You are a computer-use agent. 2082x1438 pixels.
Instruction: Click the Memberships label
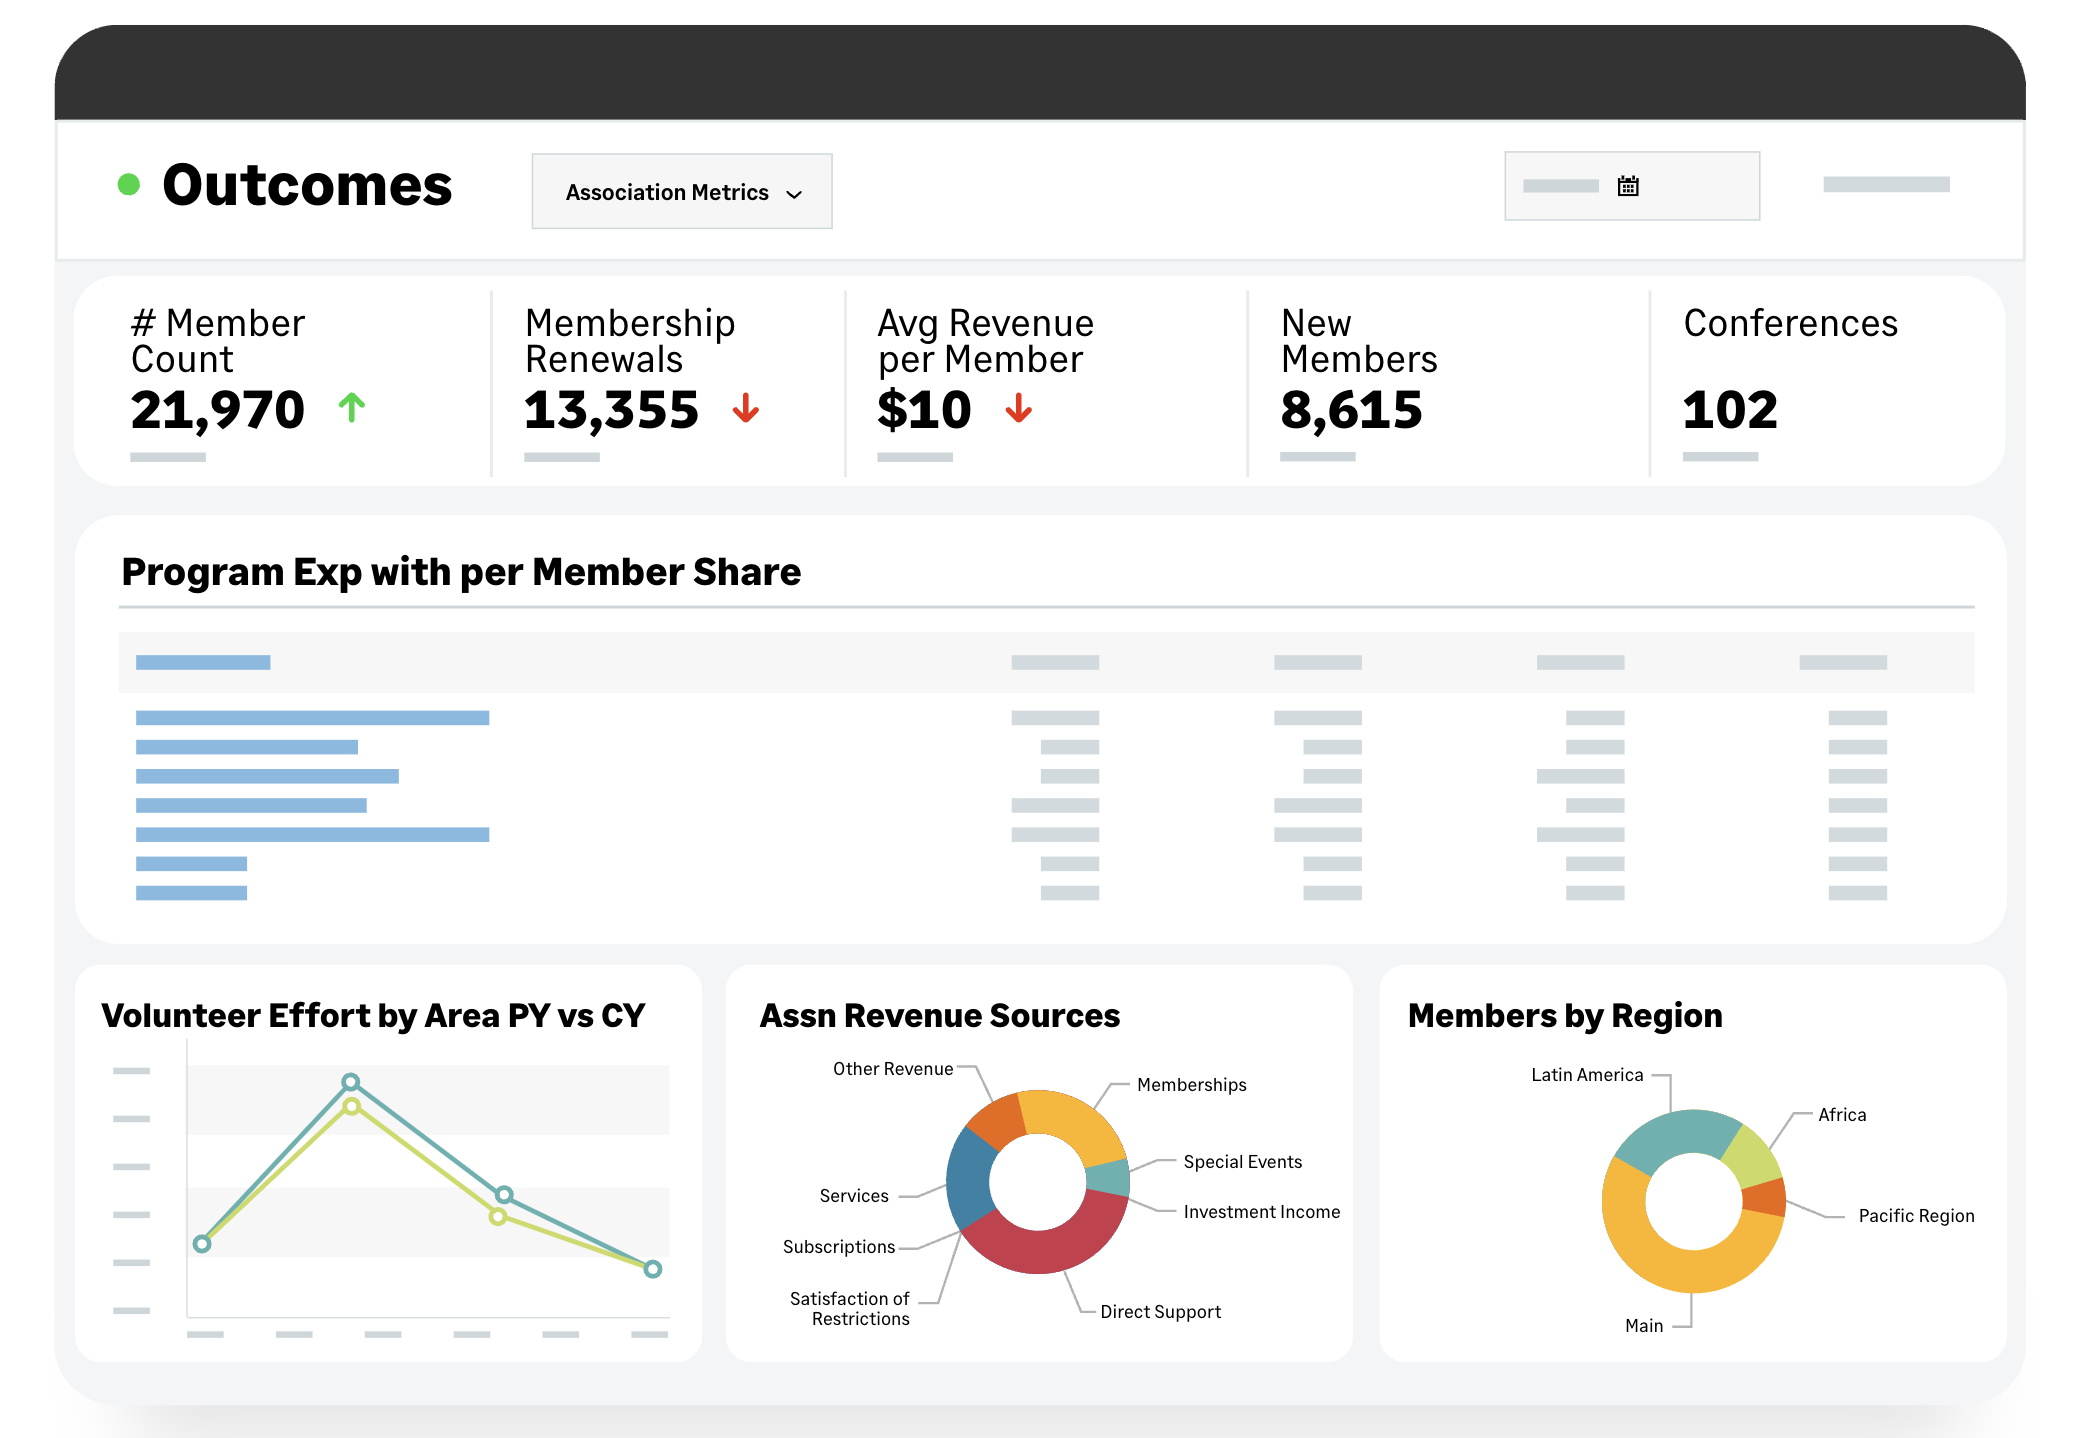(1192, 1085)
